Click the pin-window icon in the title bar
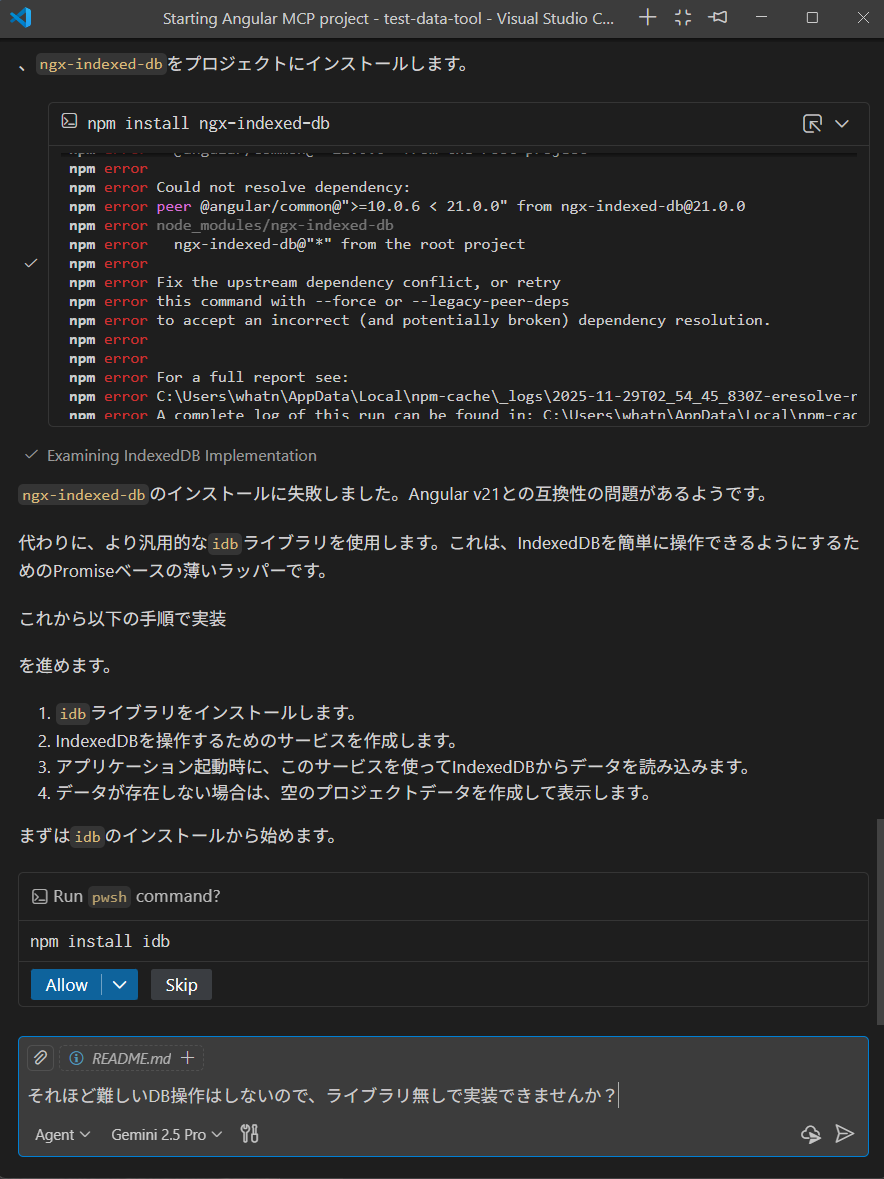884x1179 pixels. pyautogui.click(x=717, y=17)
